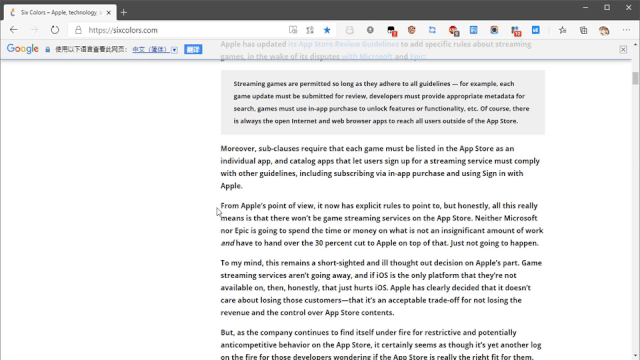
Task: Open the Favorites list button
Action: 563,30
